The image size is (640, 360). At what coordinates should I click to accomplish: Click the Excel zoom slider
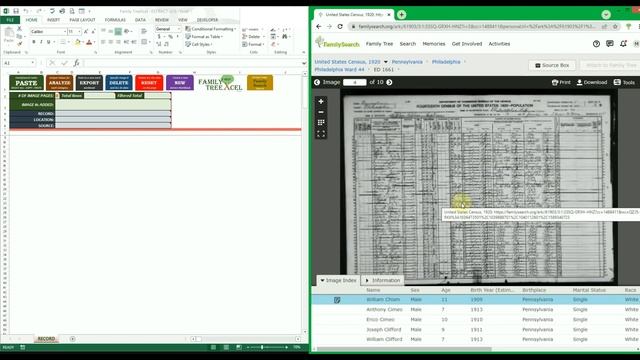pos(262,347)
